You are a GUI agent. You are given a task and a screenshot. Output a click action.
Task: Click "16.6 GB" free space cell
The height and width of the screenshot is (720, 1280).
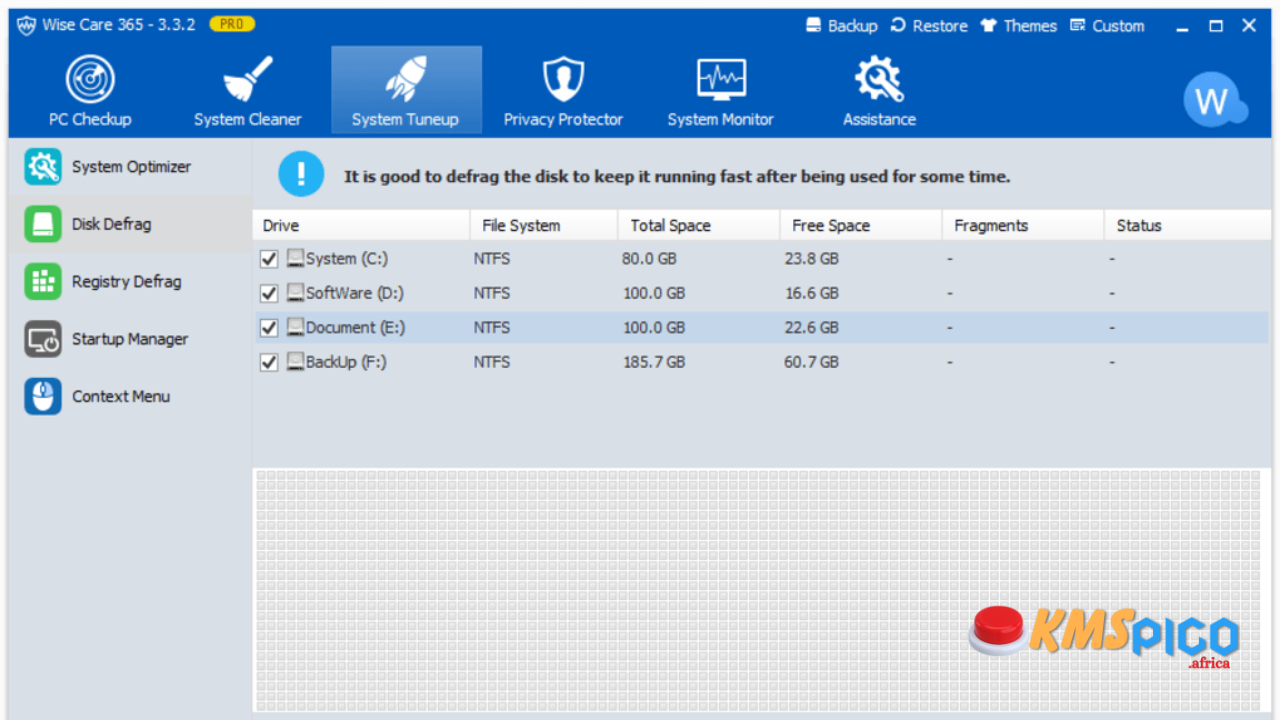pos(812,293)
